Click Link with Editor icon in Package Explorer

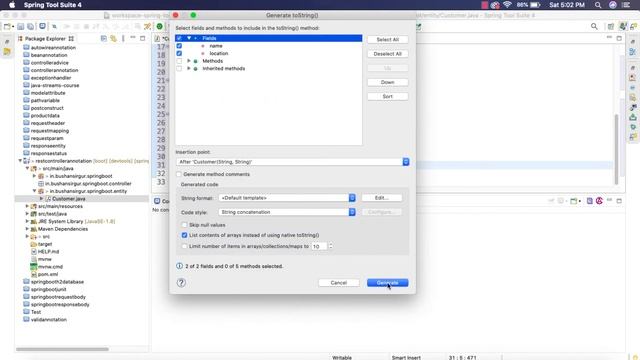(x=113, y=38)
